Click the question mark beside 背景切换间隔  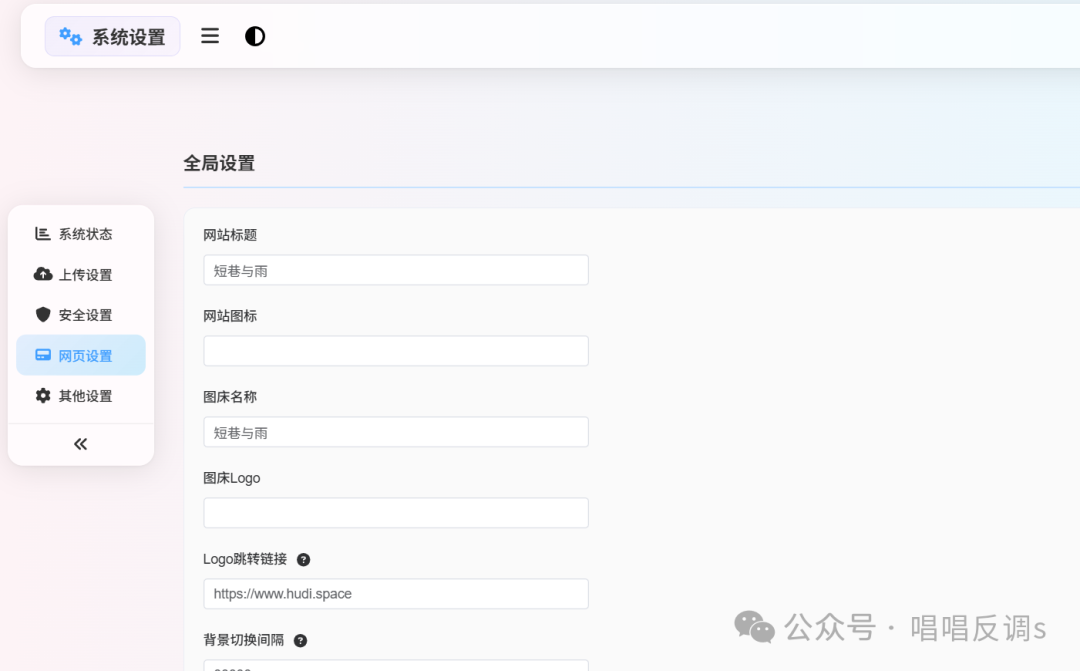tap(300, 641)
